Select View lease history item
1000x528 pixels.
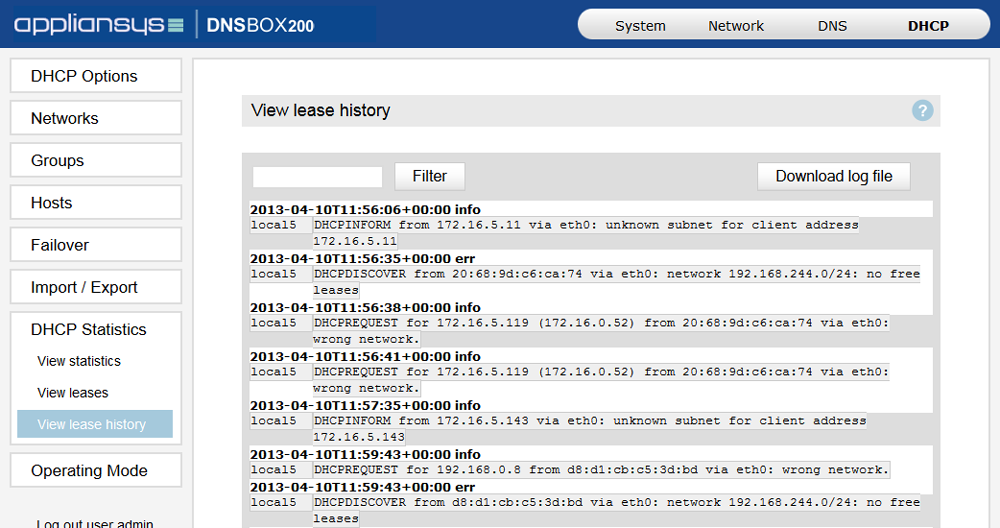coord(95,424)
